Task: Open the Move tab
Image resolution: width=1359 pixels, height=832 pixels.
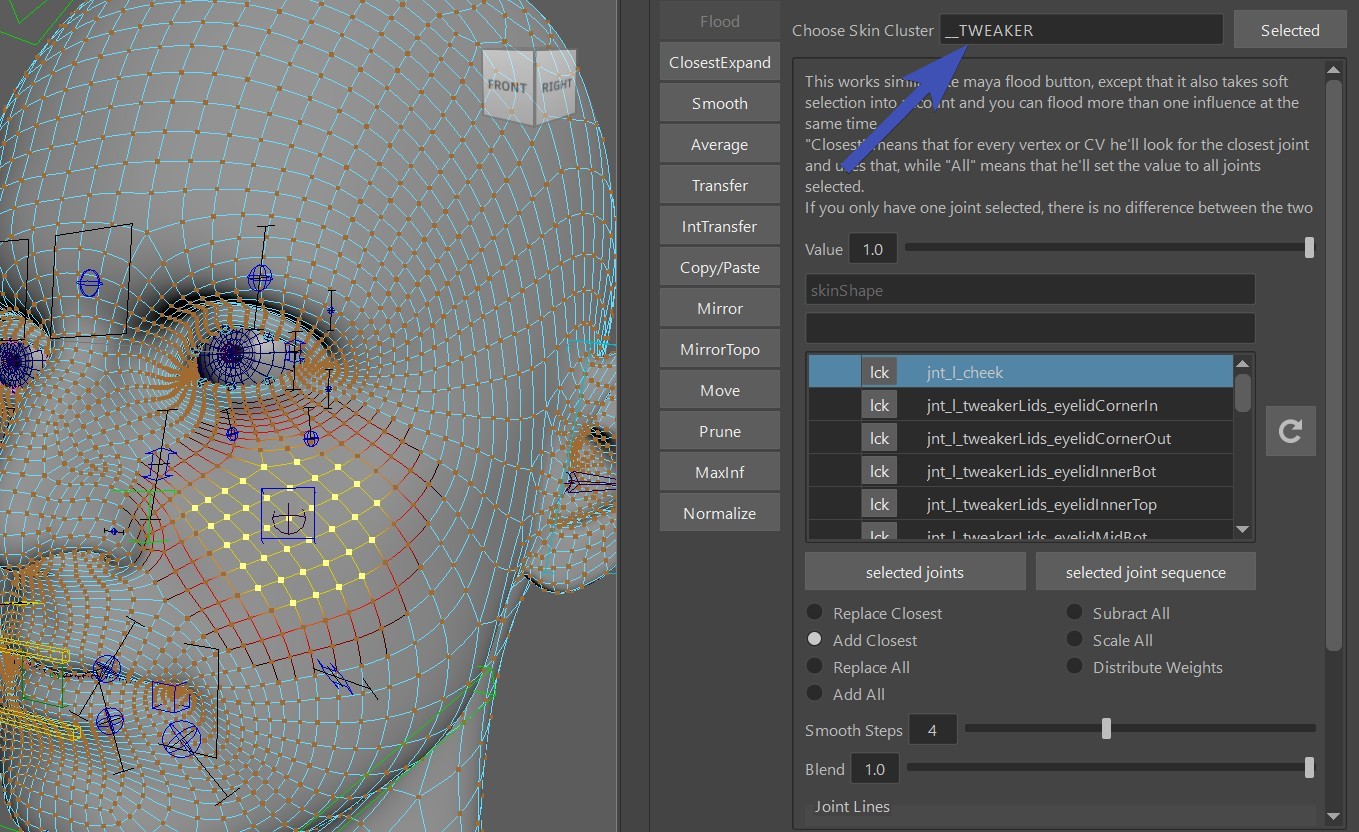Action: point(719,390)
